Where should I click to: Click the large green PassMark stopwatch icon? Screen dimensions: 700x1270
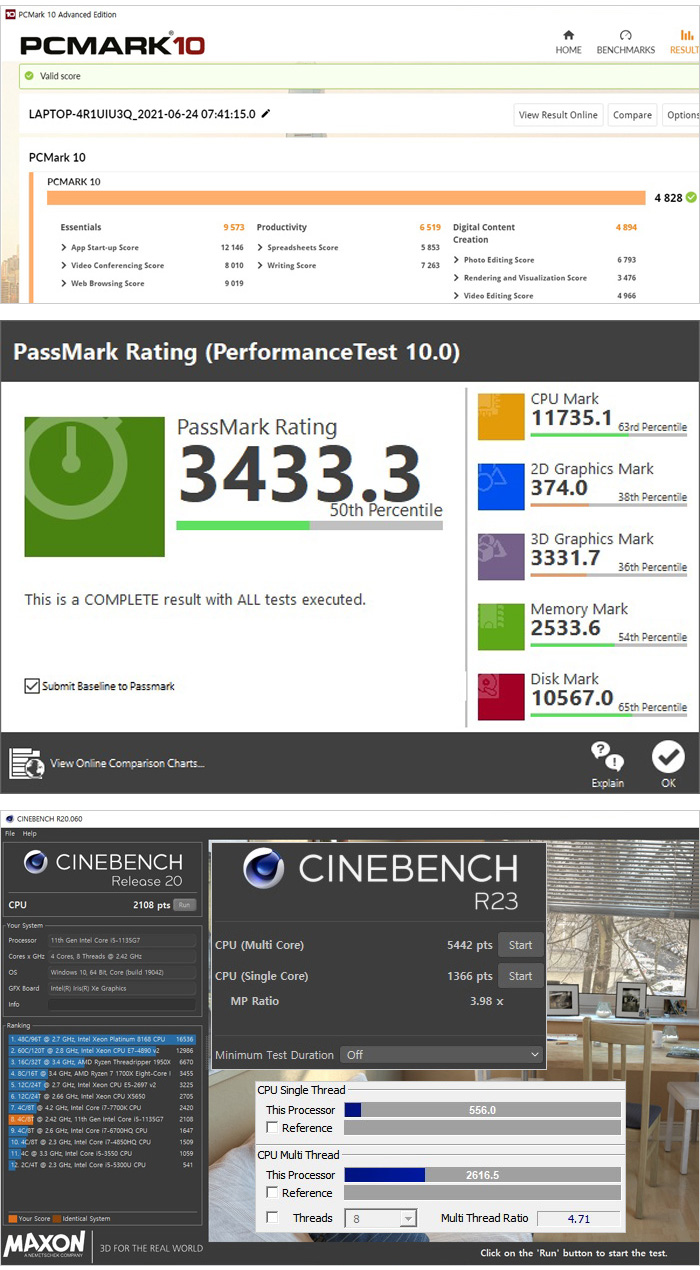(x=94, y=487)
